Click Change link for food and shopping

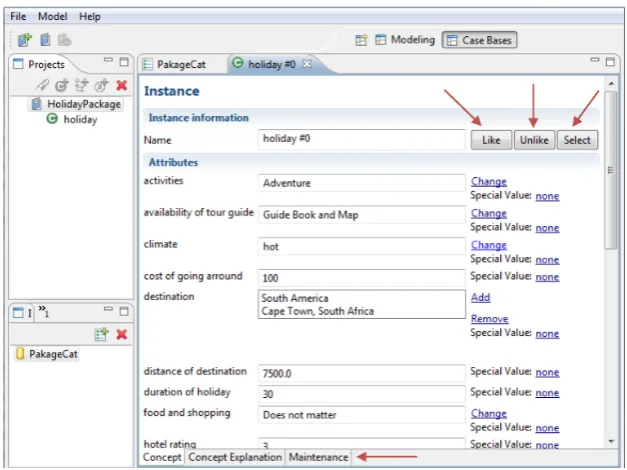pyautogui.click(x=489, y=414)
